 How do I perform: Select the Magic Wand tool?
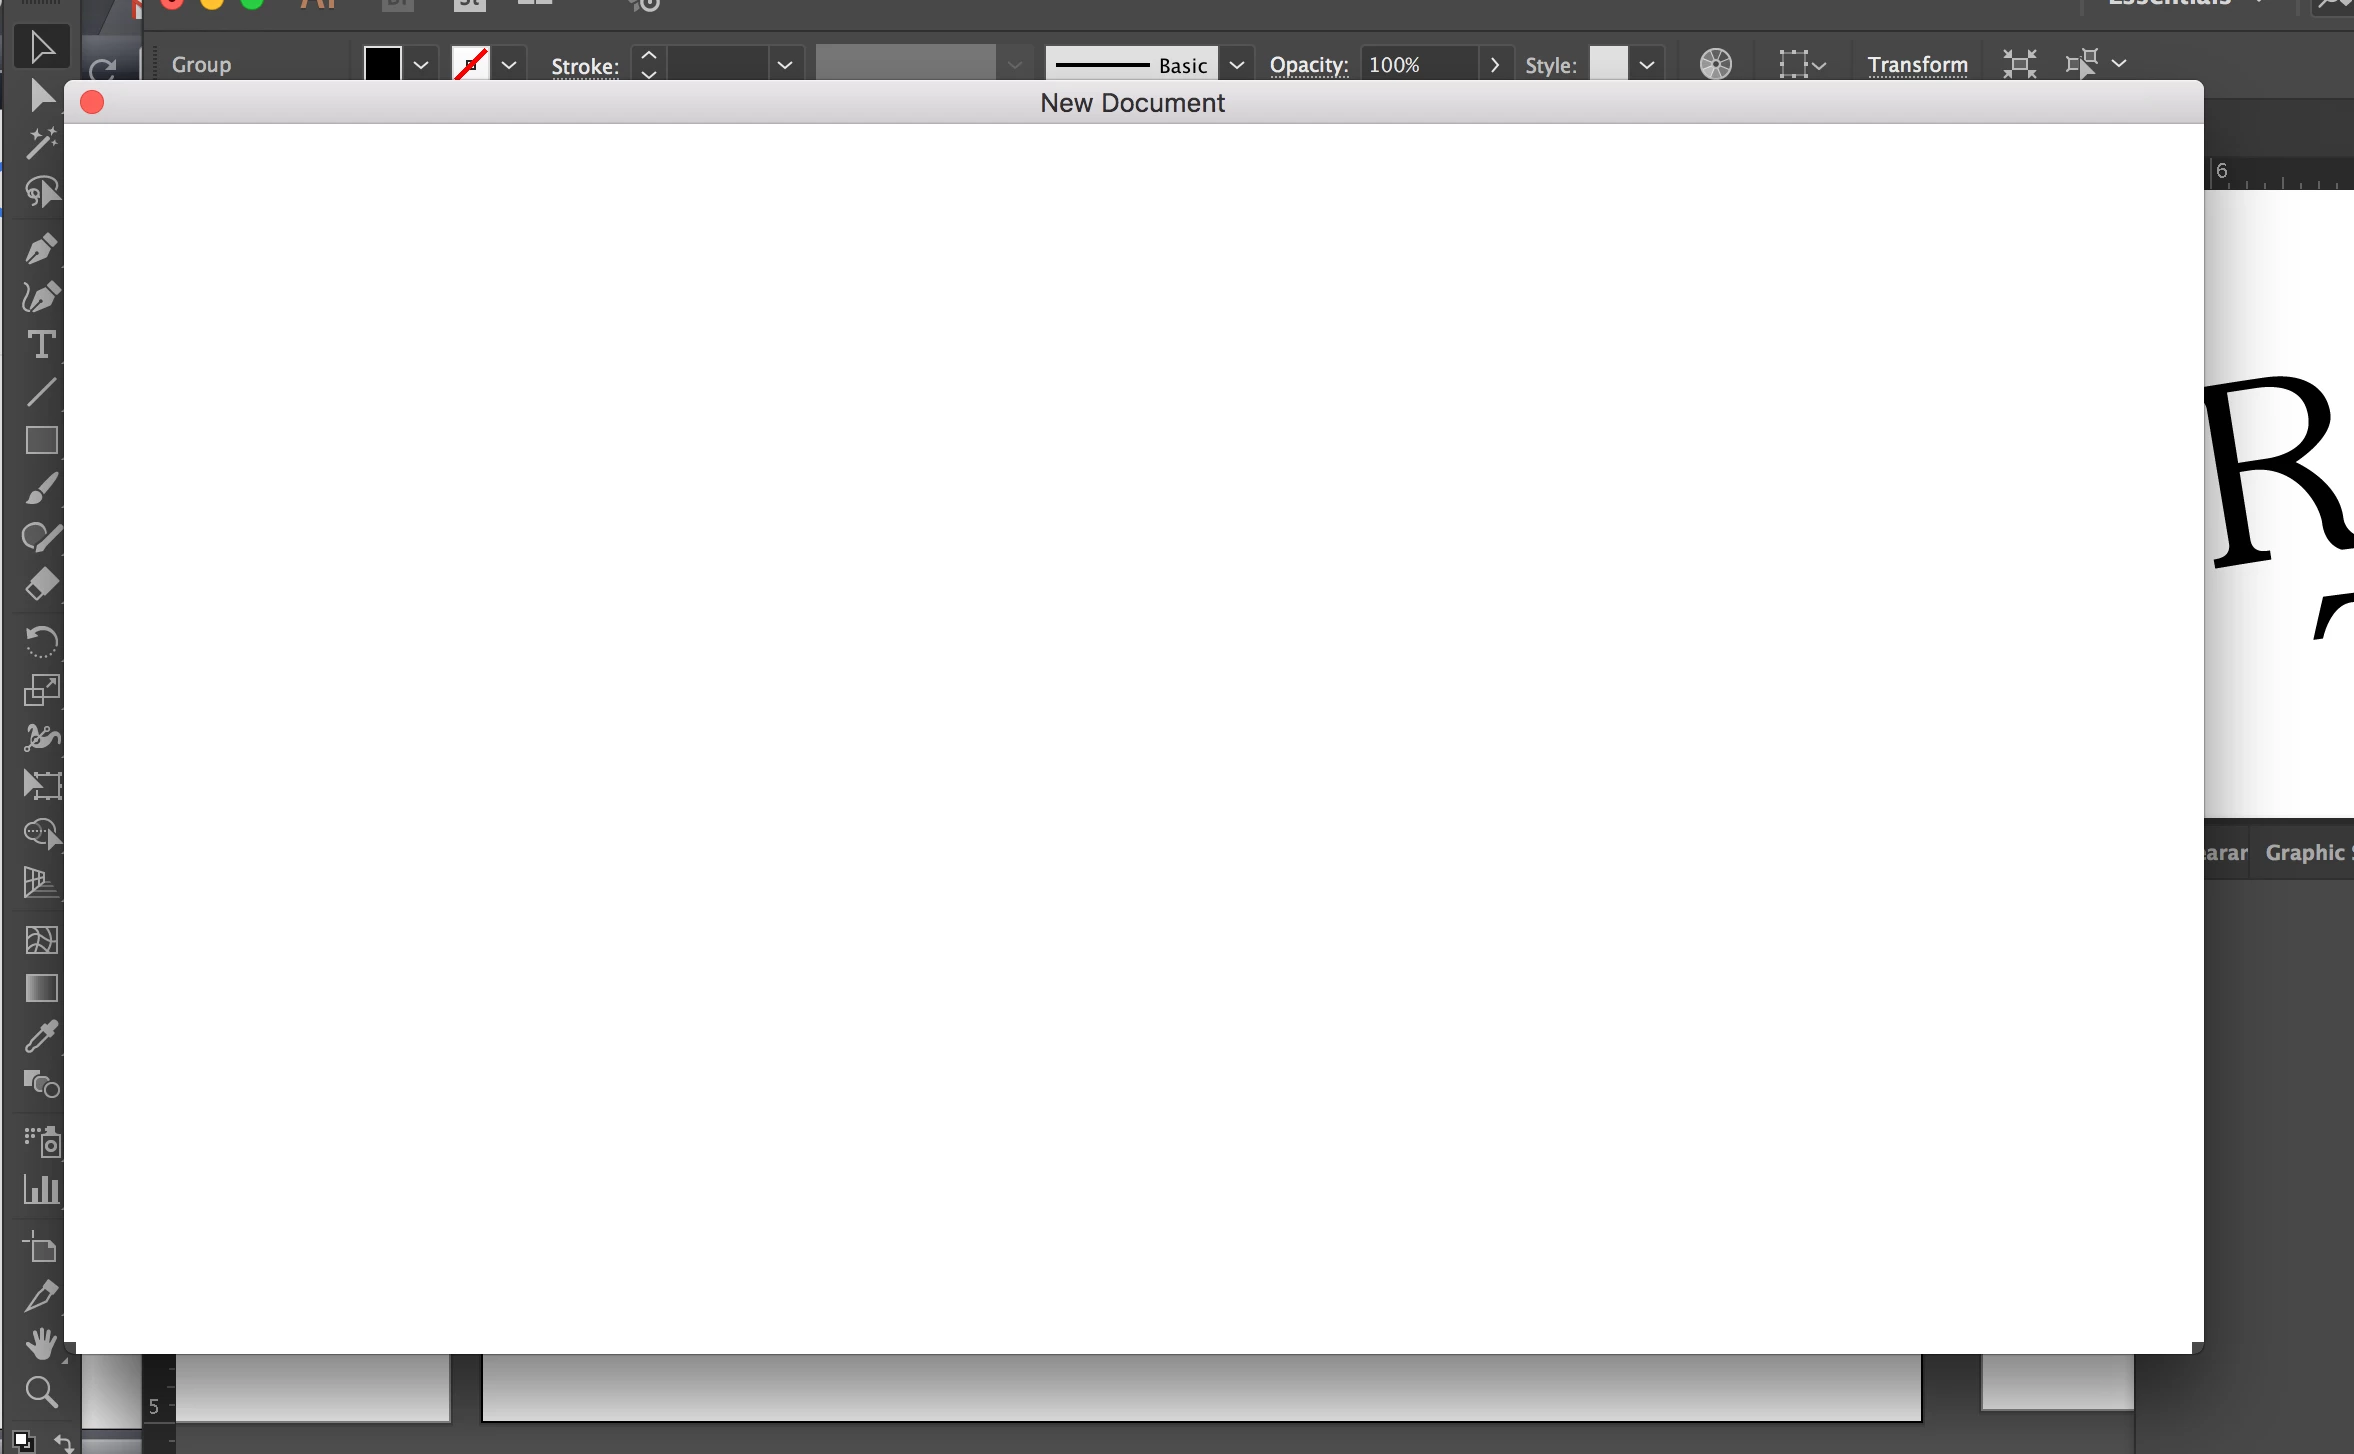[x=41, y=143]
